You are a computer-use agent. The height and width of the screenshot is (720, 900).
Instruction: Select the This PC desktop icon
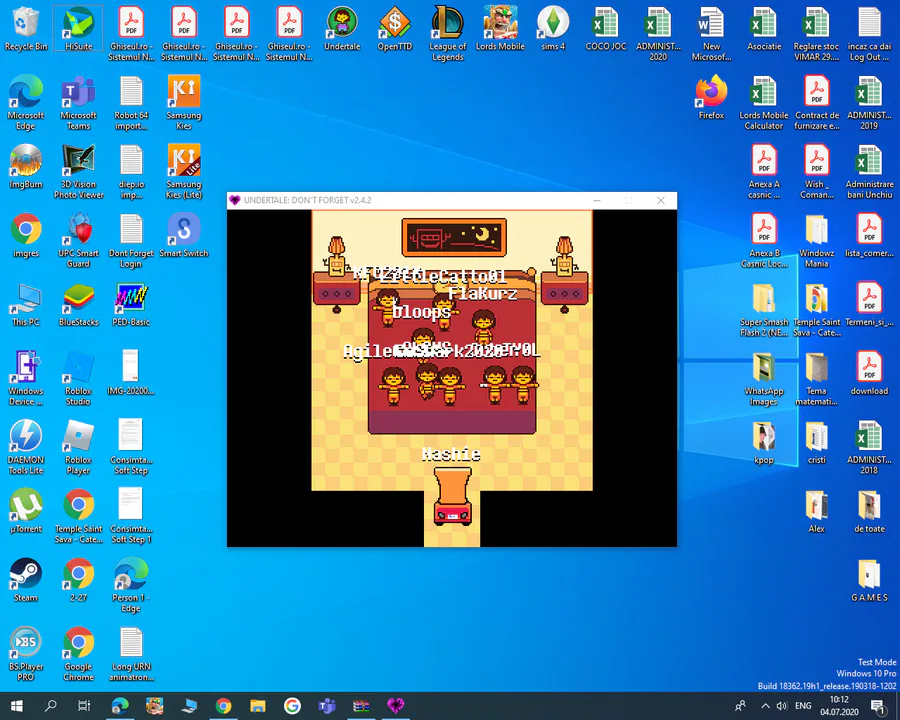[25, 304]
